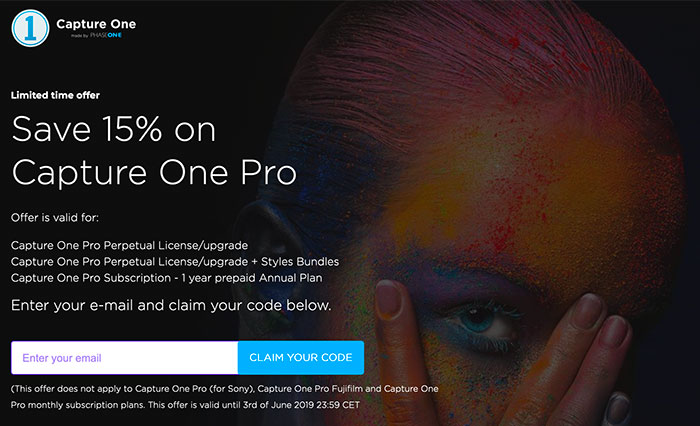Select the Perpetual License + Styles Bundles line
Image resolution: width=700 pixels, height=426 pixels.
(175, 261)
